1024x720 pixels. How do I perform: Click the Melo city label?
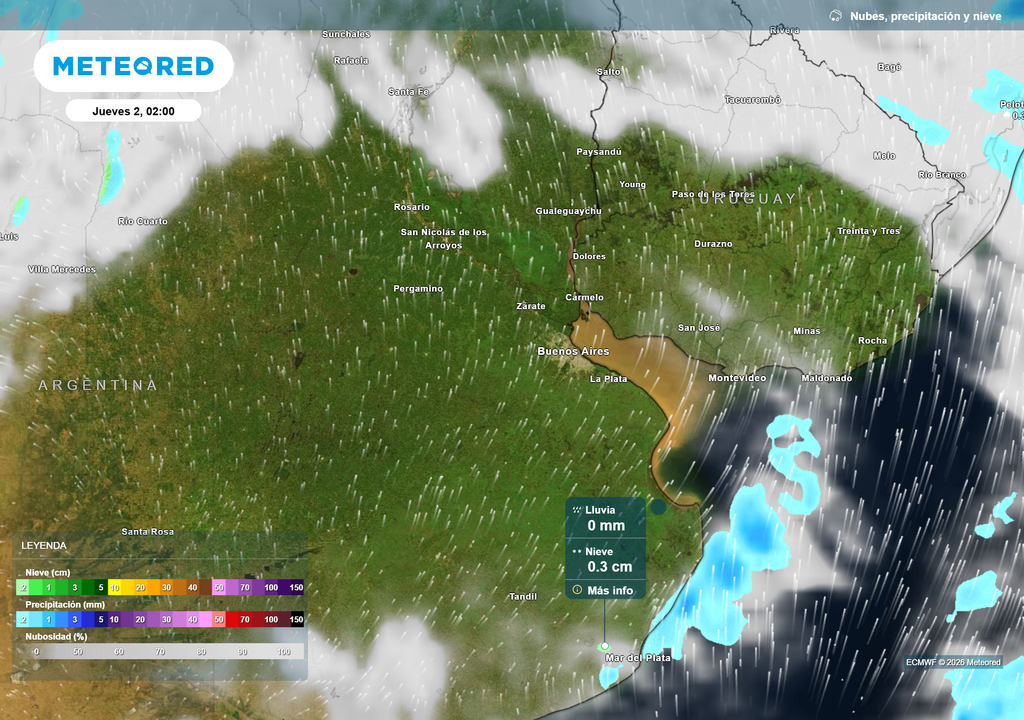click(884, 155)
